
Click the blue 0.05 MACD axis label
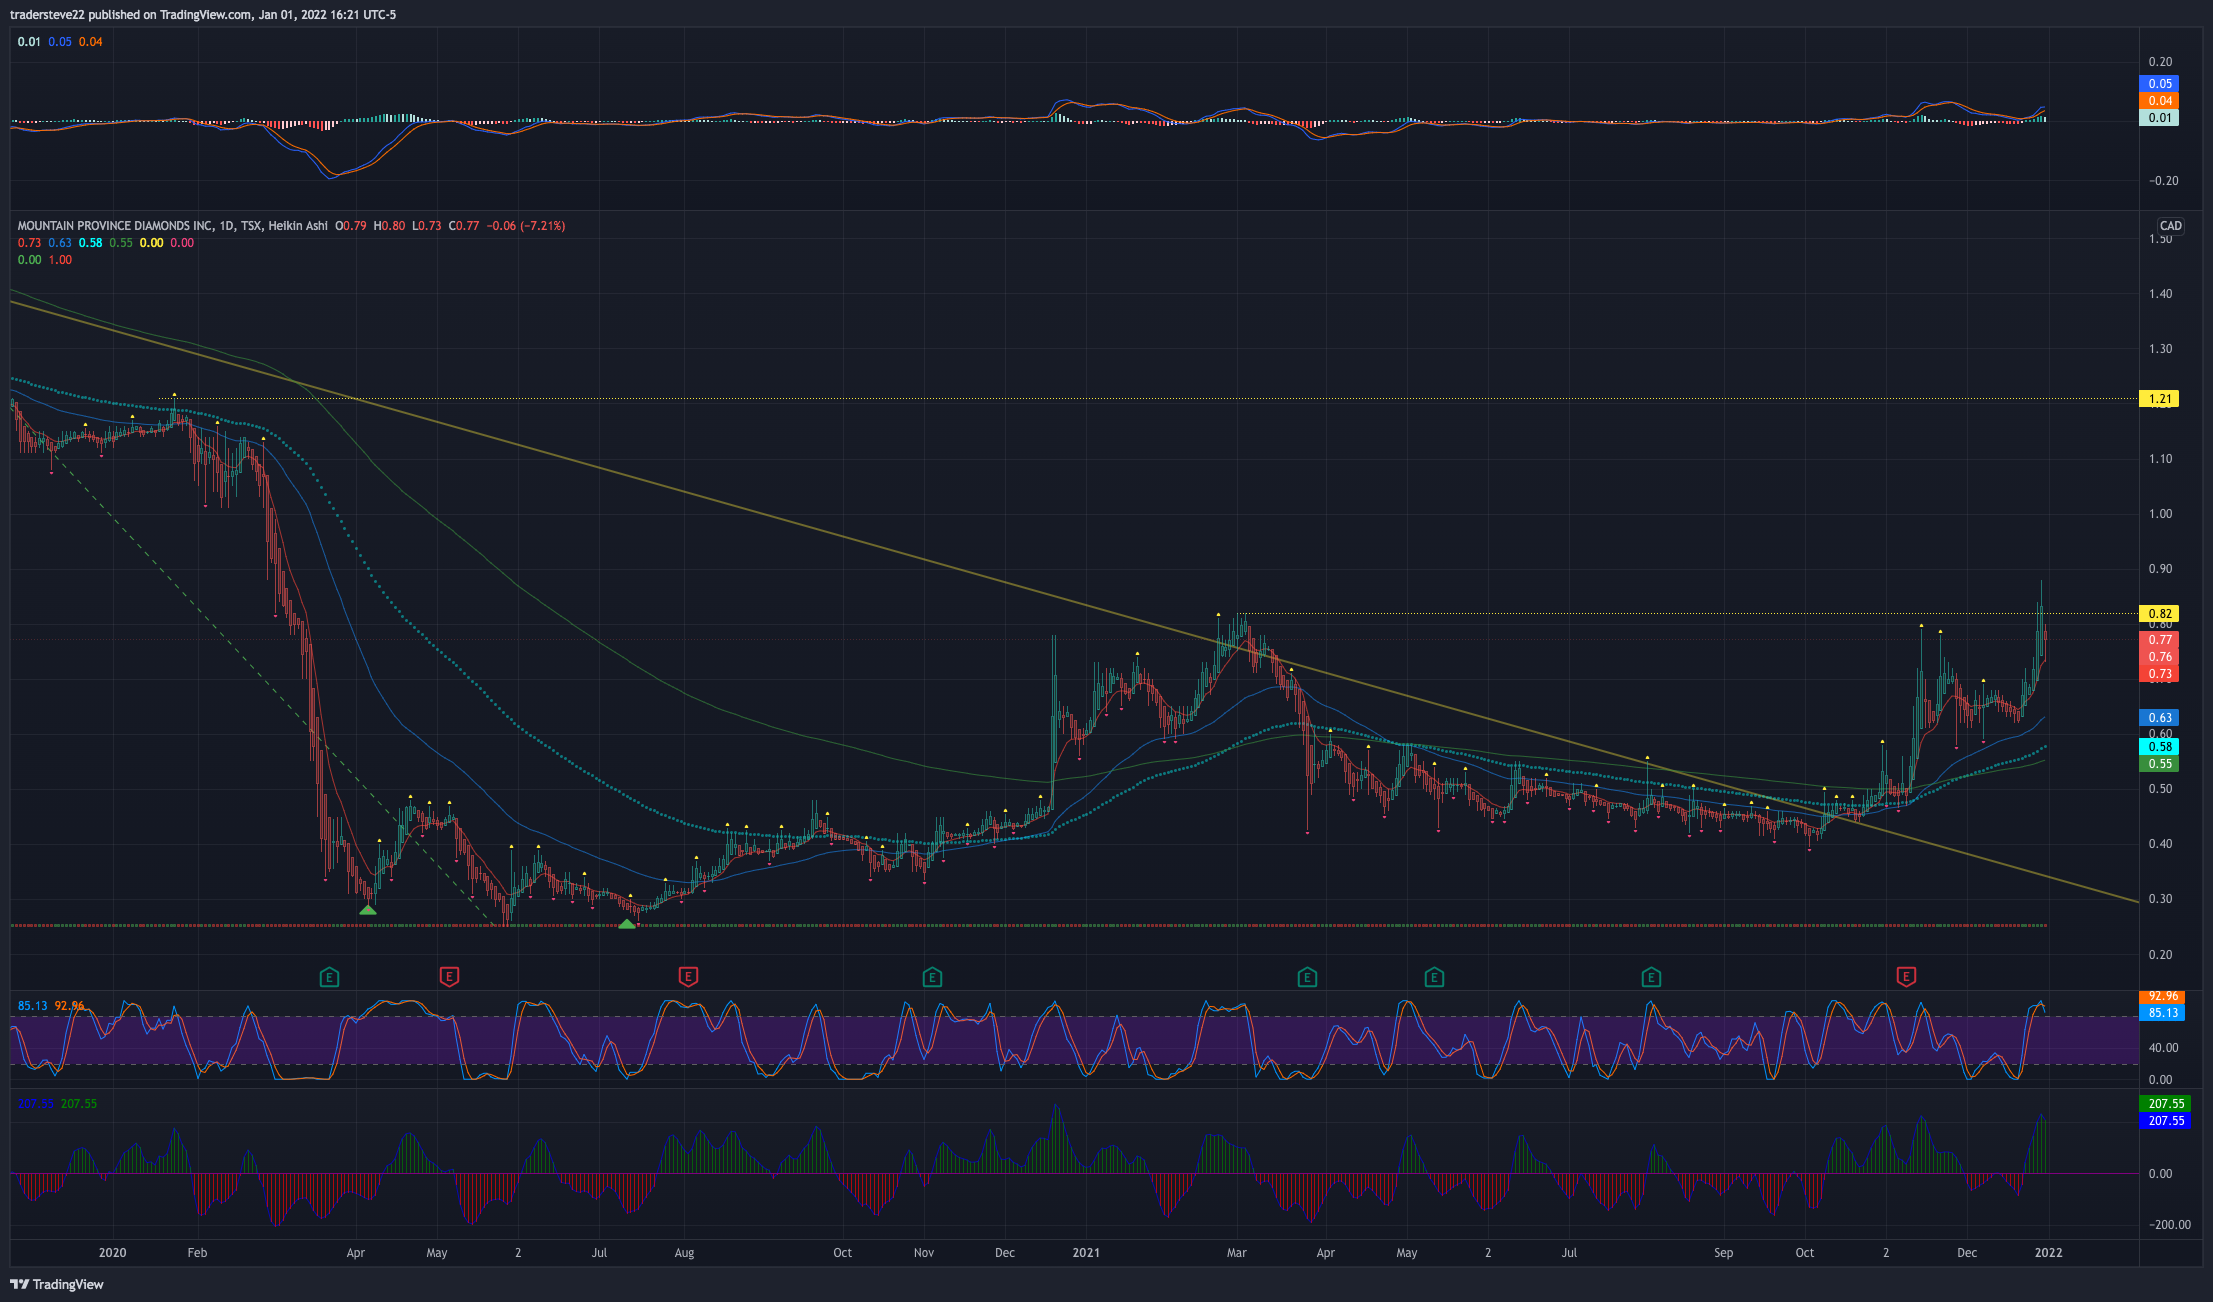pos(2159,84)
